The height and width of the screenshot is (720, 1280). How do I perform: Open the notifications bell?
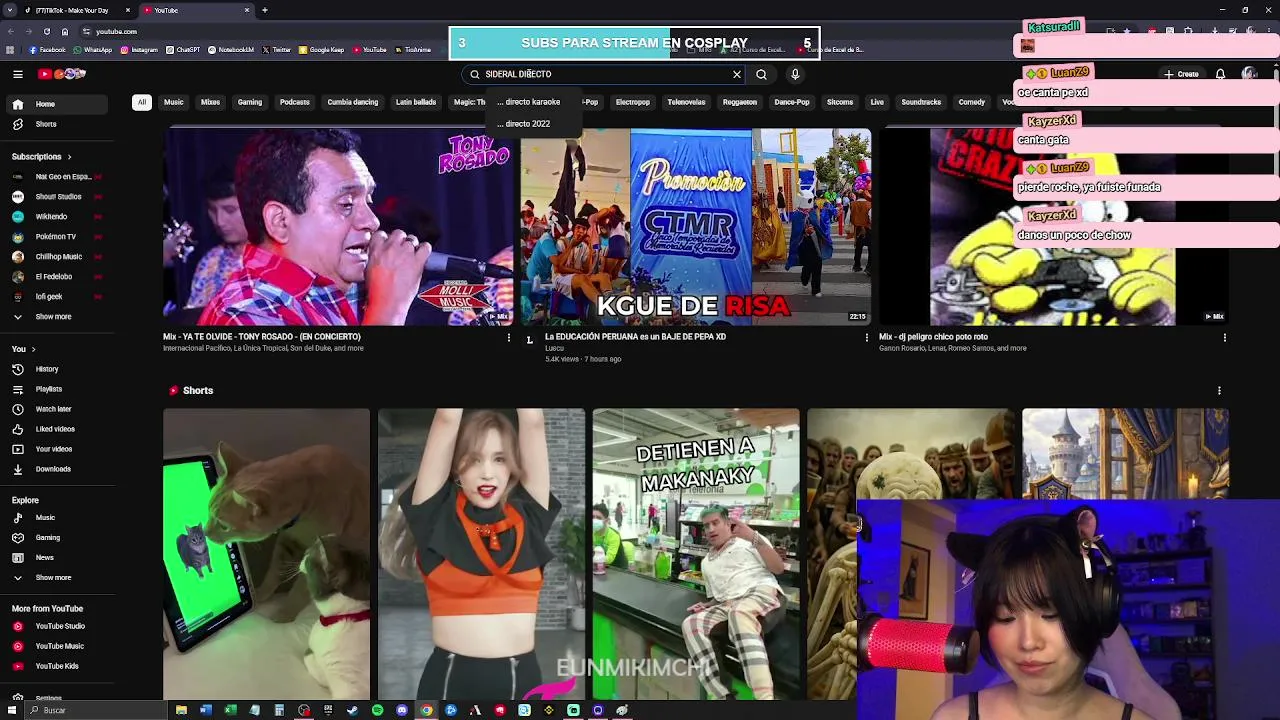tap(1220, 74)
